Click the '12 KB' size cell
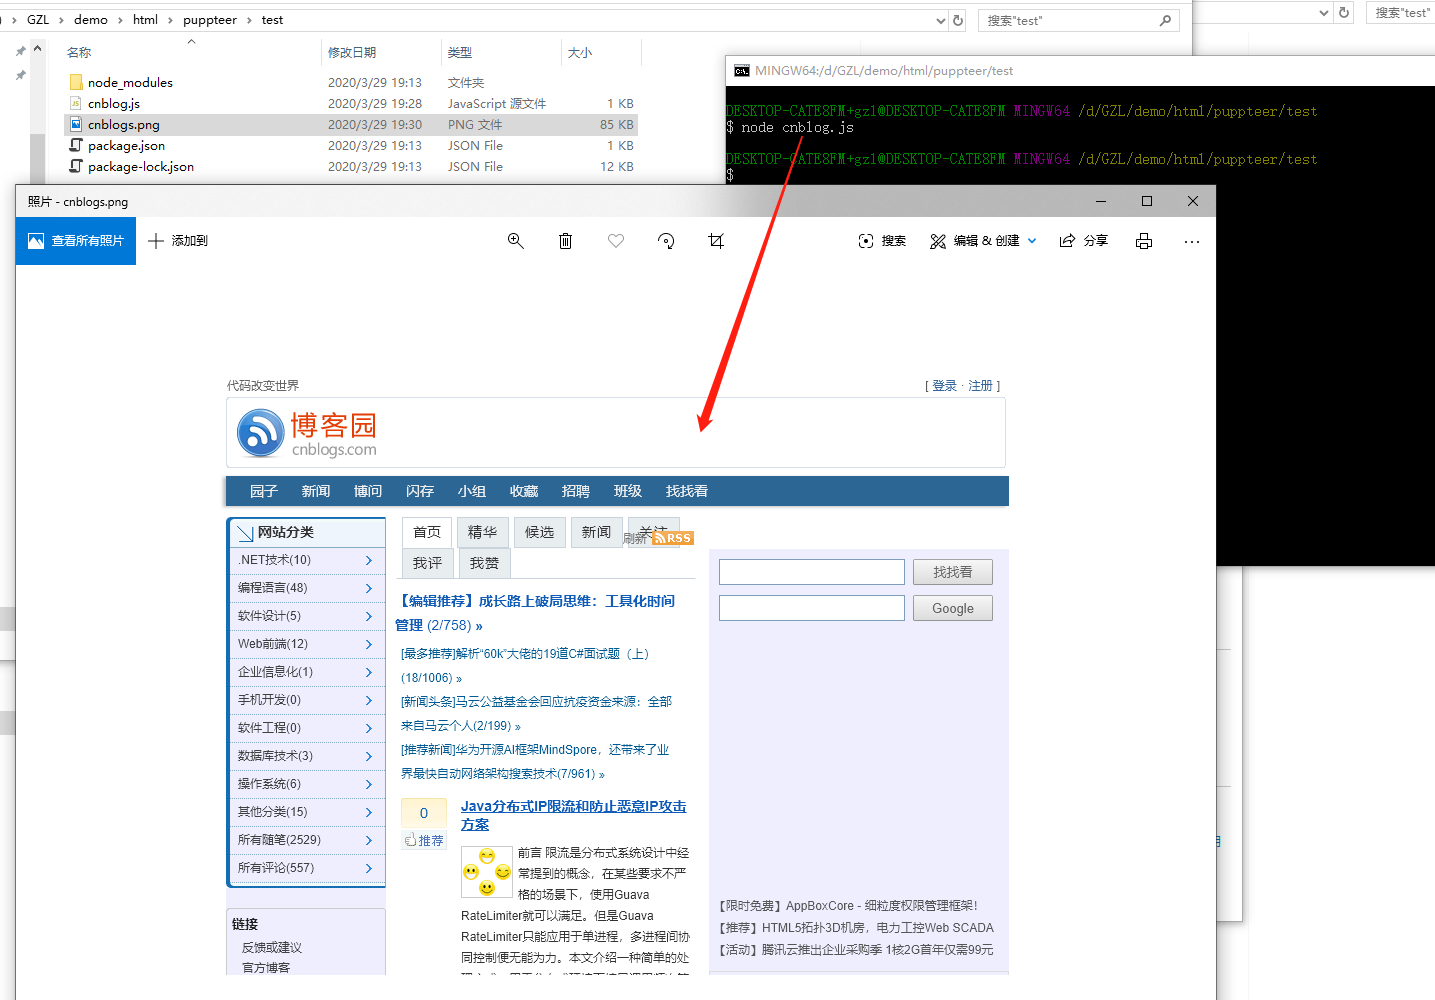Screen dimensions: 1435x1000 coord(617,167)
